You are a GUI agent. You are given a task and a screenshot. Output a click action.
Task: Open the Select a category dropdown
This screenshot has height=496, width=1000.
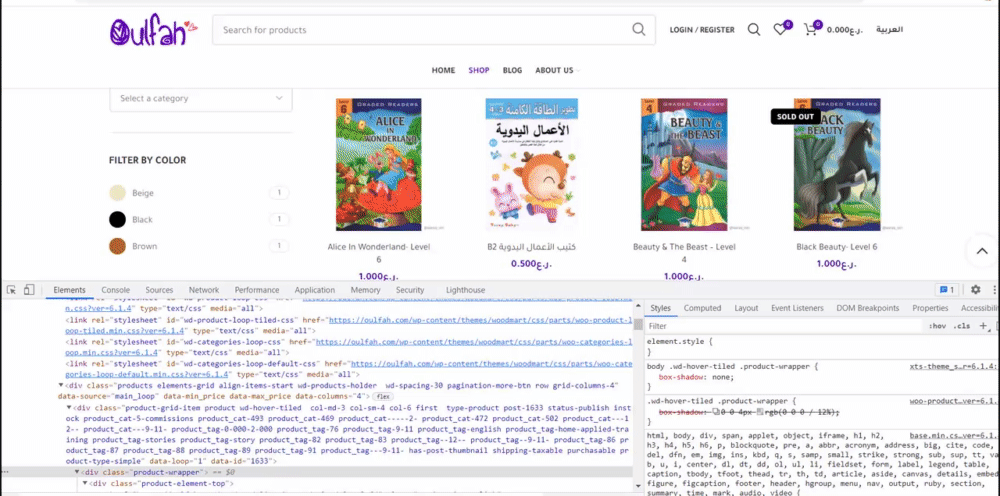click(201, 98)
